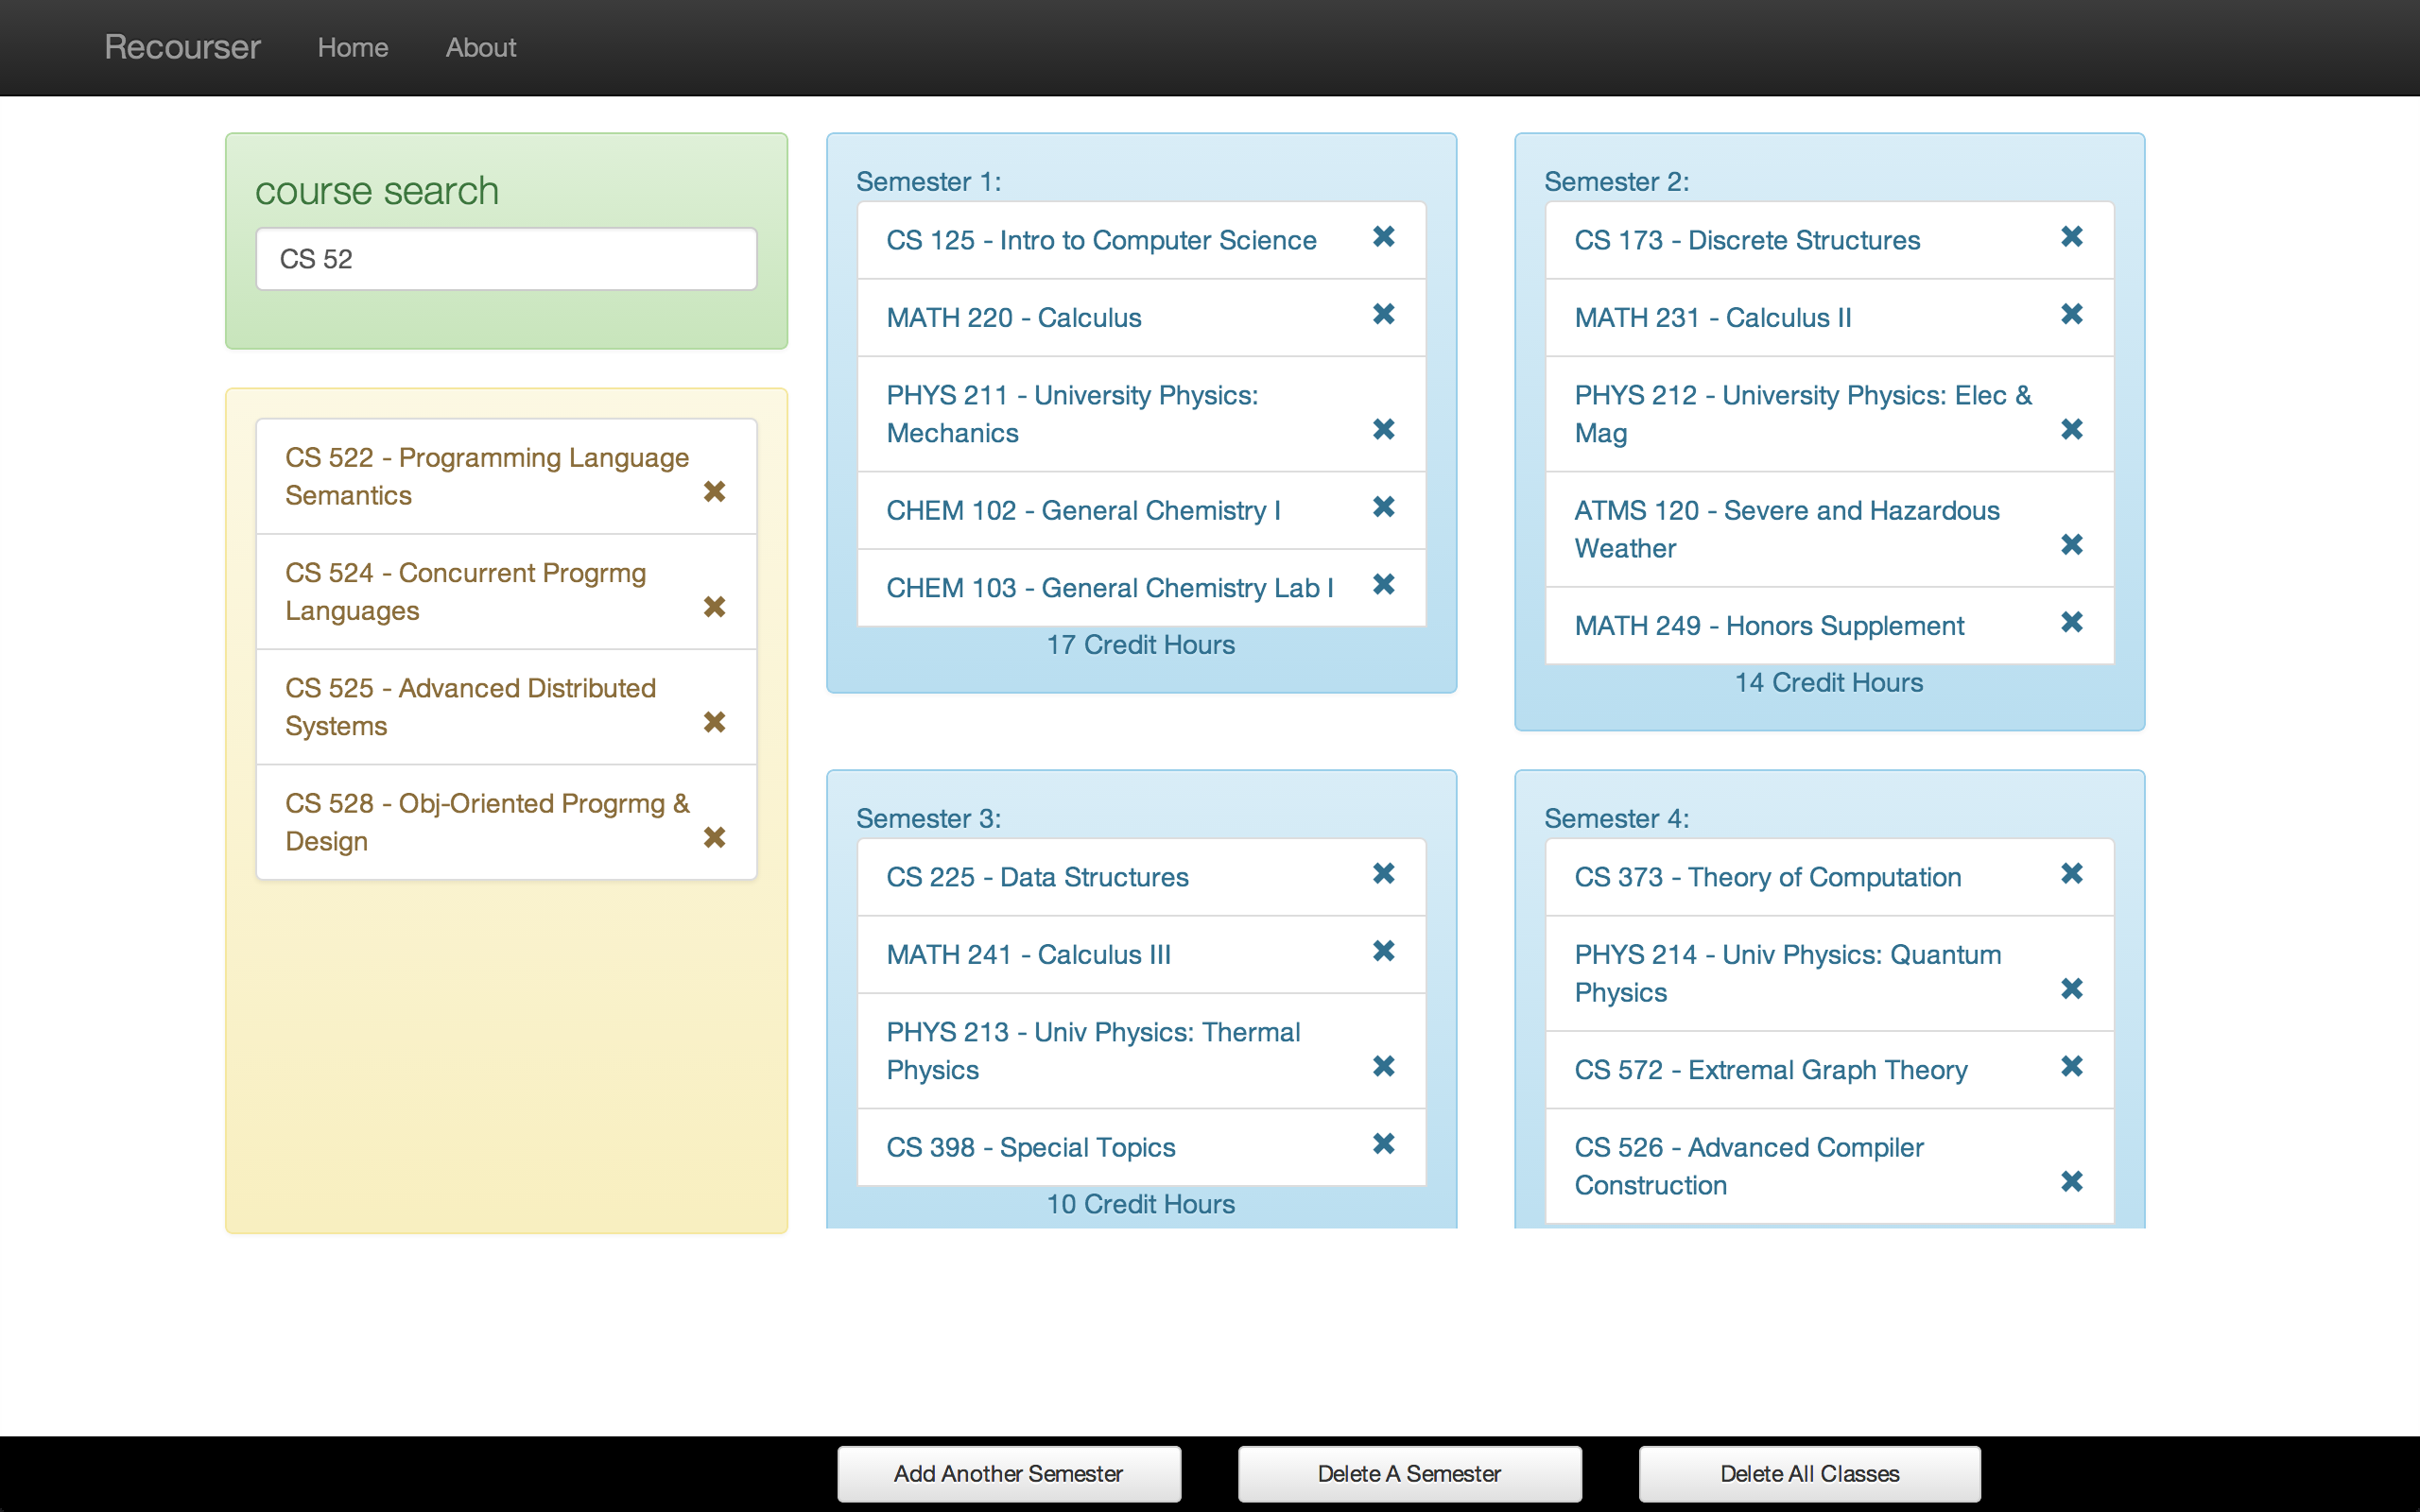2420x1512 pixels.
Task: Select CS 524 Concurrent Progrmg Languages result
Action: pyautogui.click(x=466, y=592)
